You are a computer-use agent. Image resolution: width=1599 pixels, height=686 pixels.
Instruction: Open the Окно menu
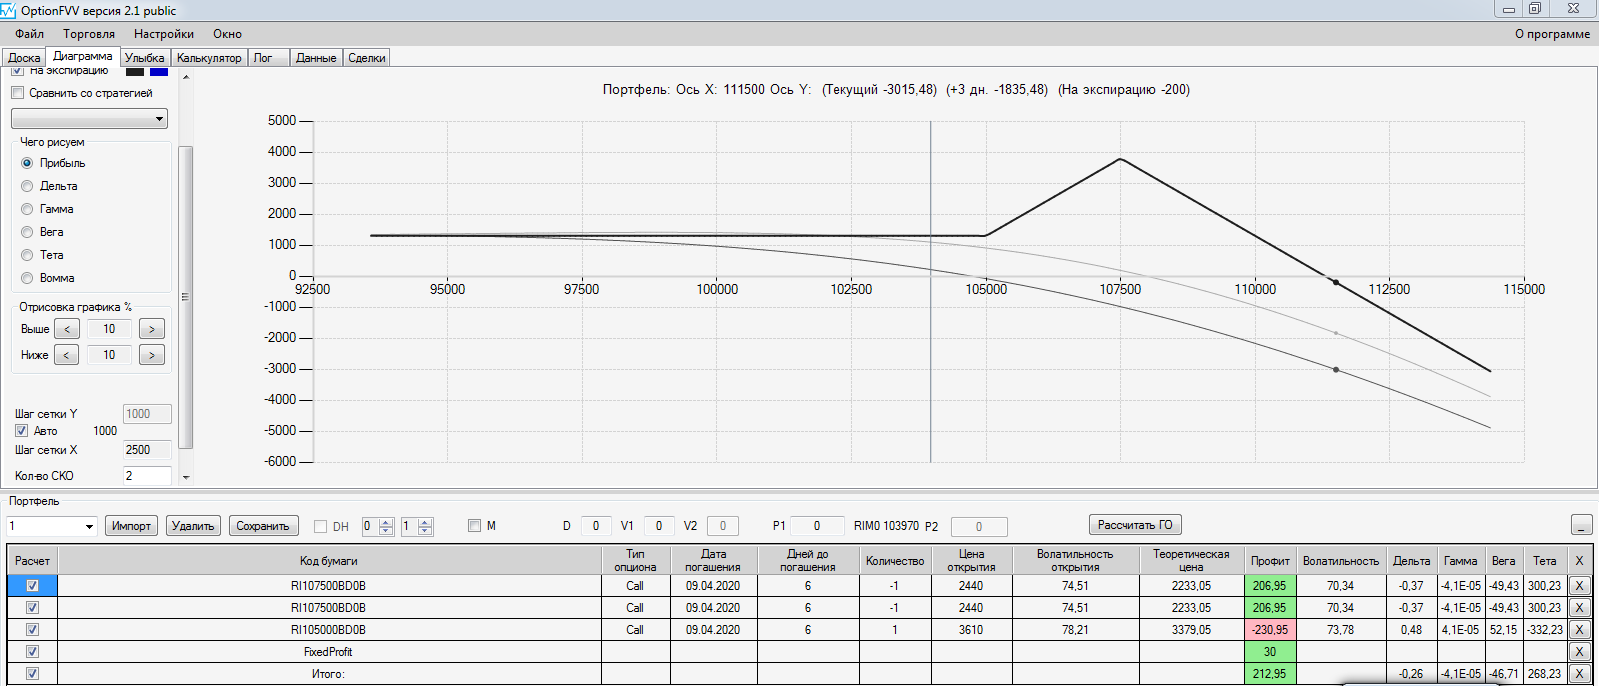tap(227, 34)
